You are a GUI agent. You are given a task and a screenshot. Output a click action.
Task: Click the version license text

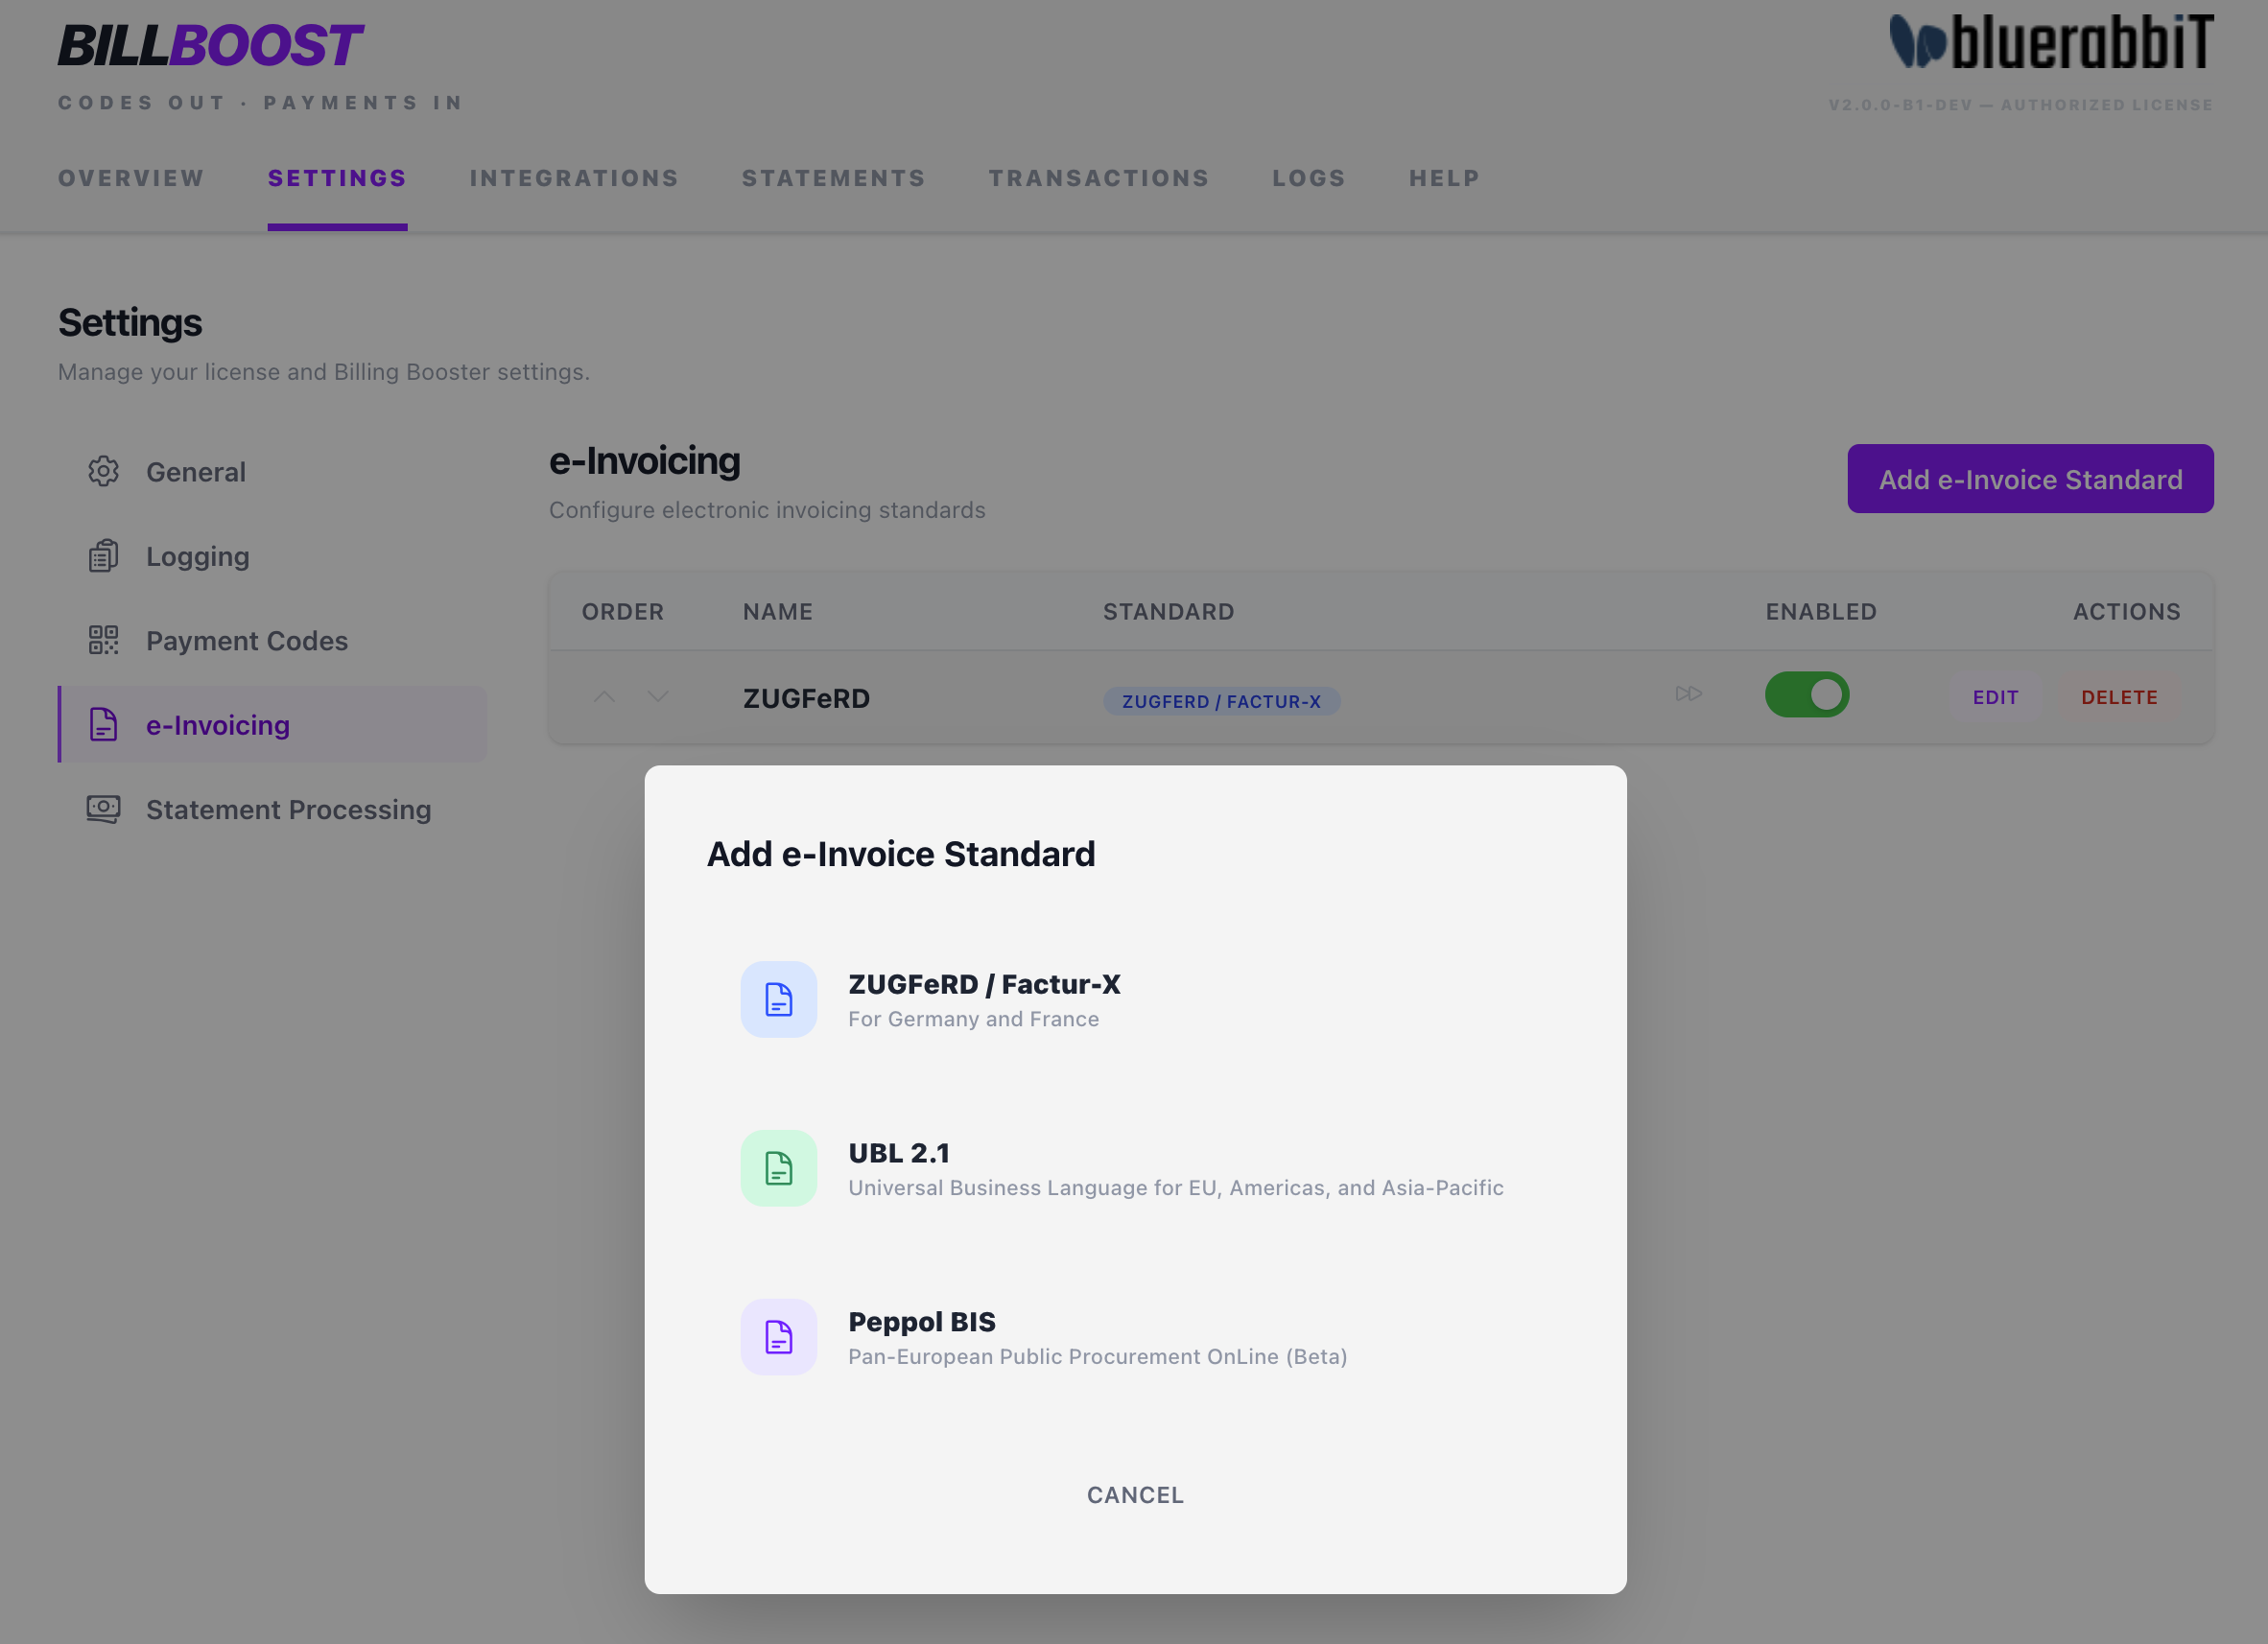[x=2021, y=105]
